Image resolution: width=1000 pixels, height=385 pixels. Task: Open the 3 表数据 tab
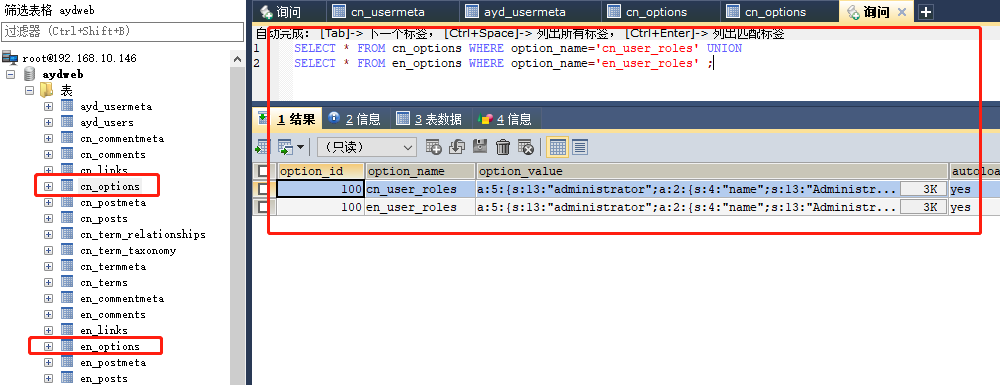(x=430, y=119)
